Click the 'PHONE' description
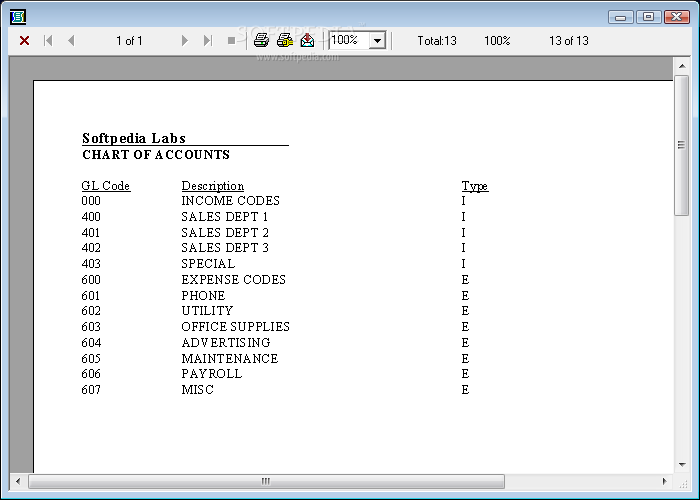The image size is (700, 500). pyautogui.click(x=203, y=296)
